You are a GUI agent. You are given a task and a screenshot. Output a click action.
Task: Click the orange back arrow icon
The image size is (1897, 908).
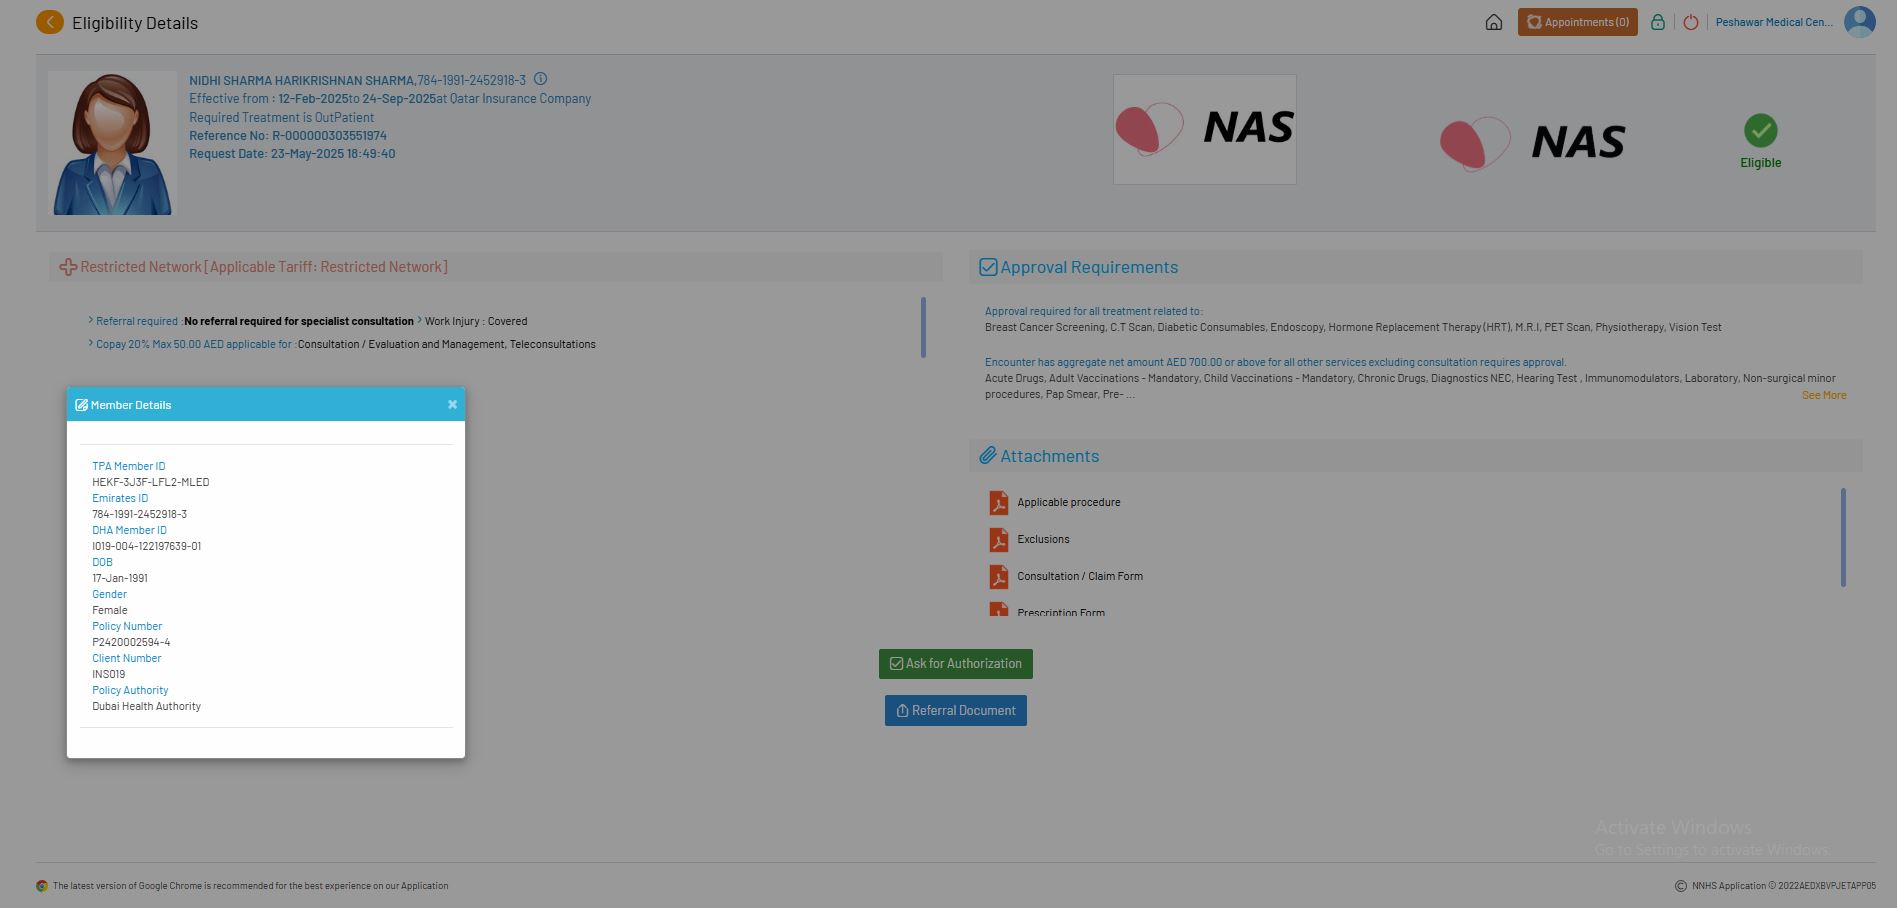point(49,22)
